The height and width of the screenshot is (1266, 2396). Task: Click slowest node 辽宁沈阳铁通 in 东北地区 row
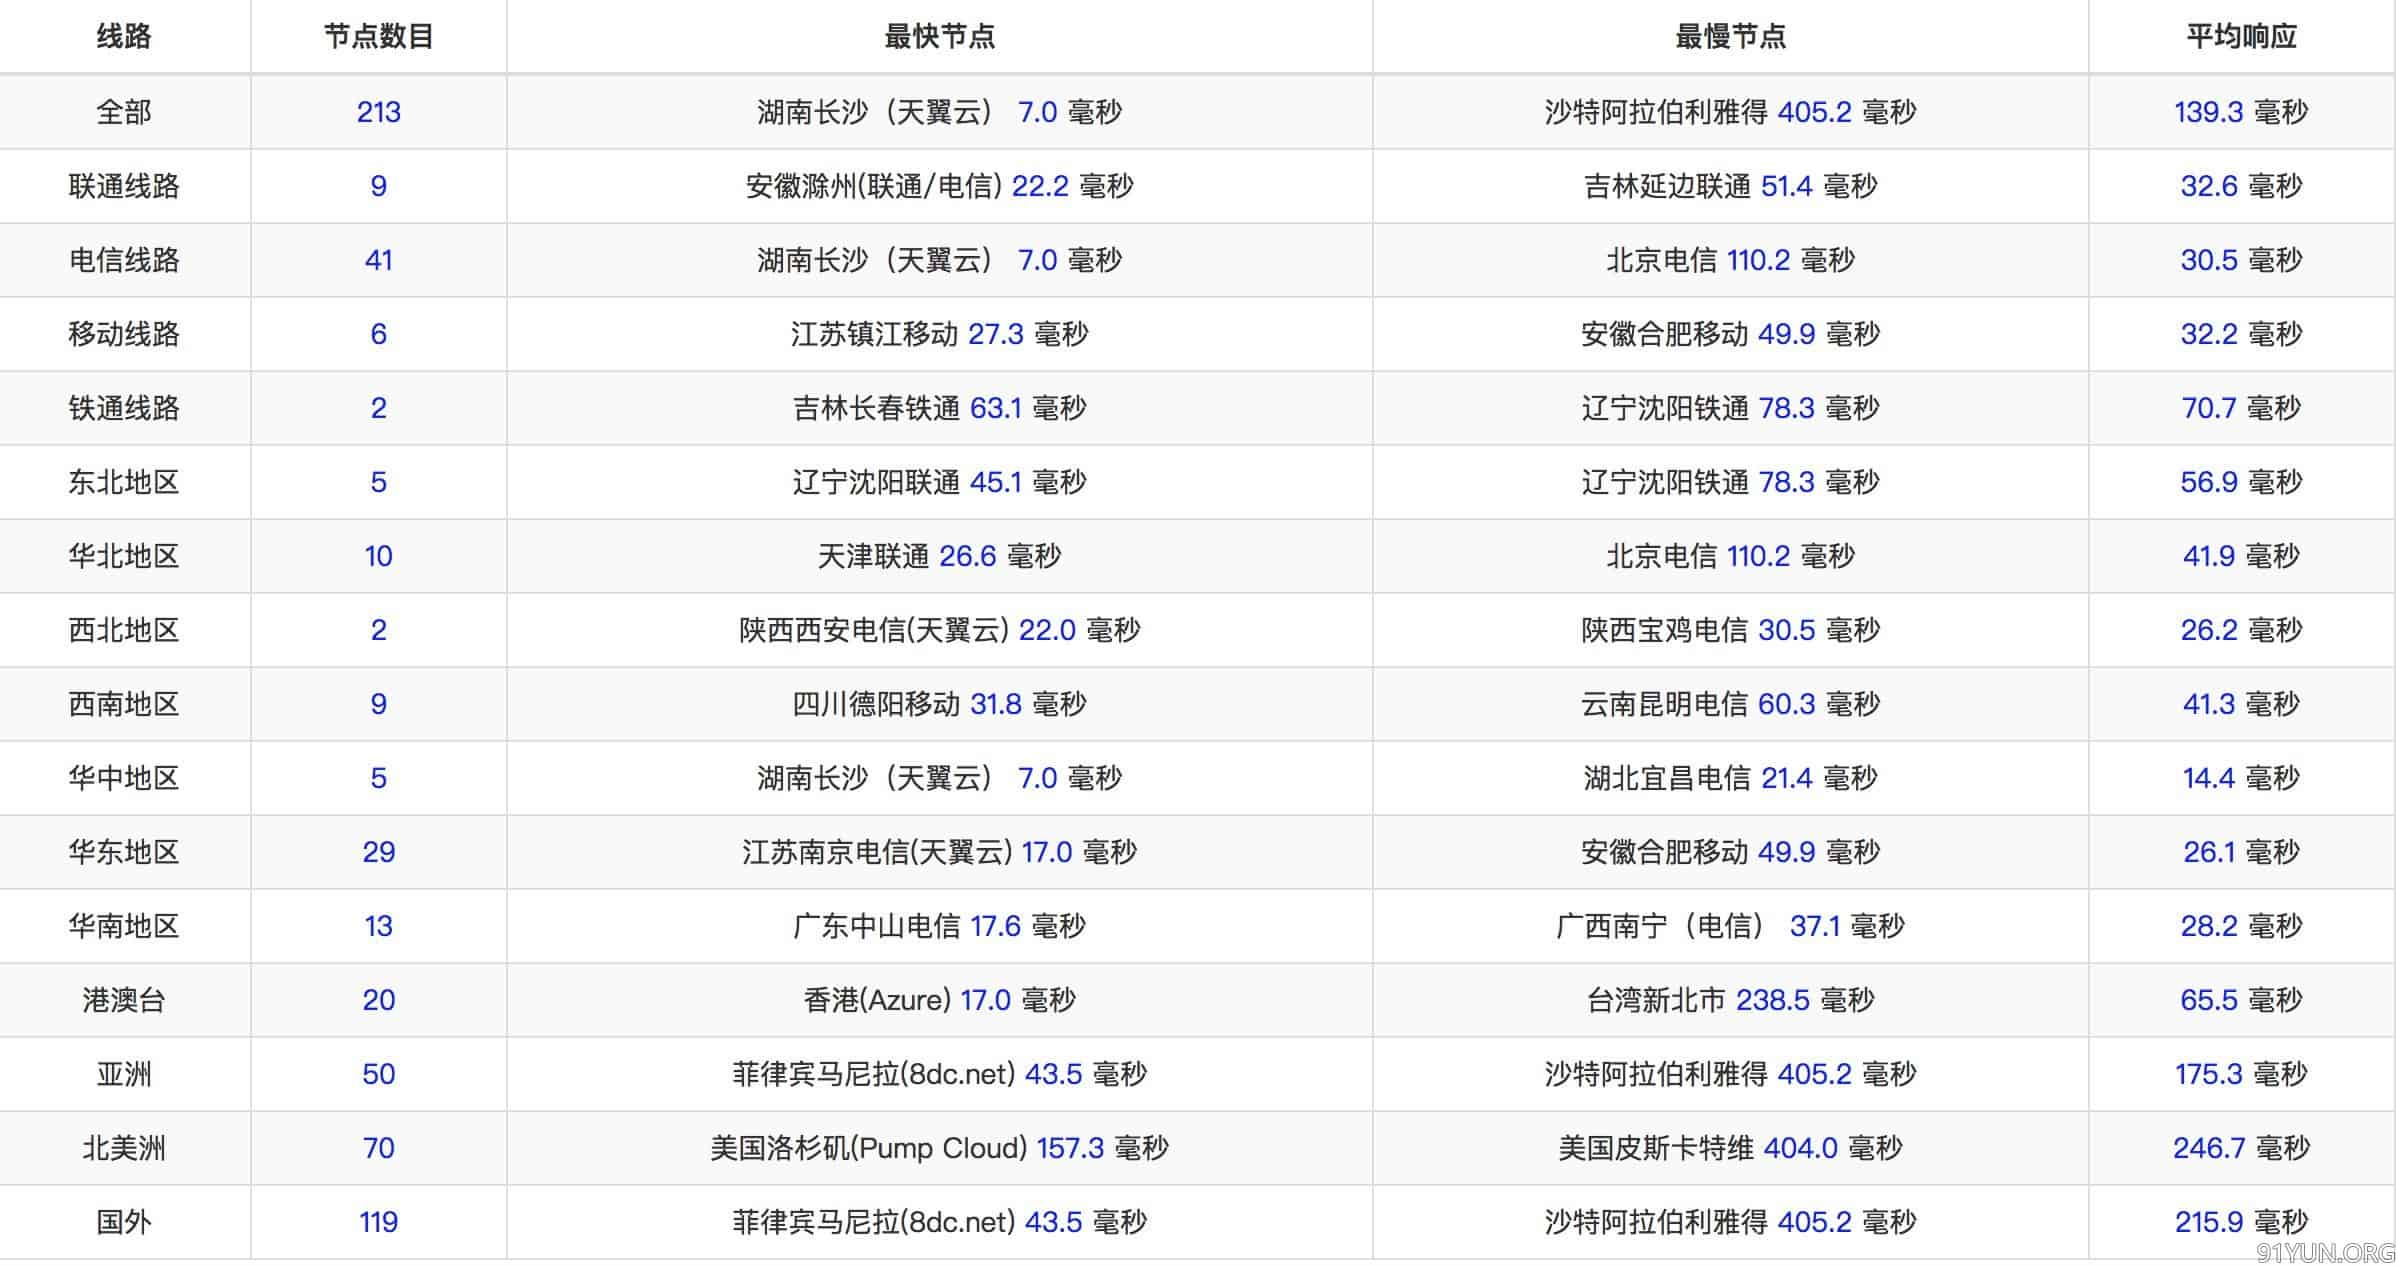pos(1730,481)
